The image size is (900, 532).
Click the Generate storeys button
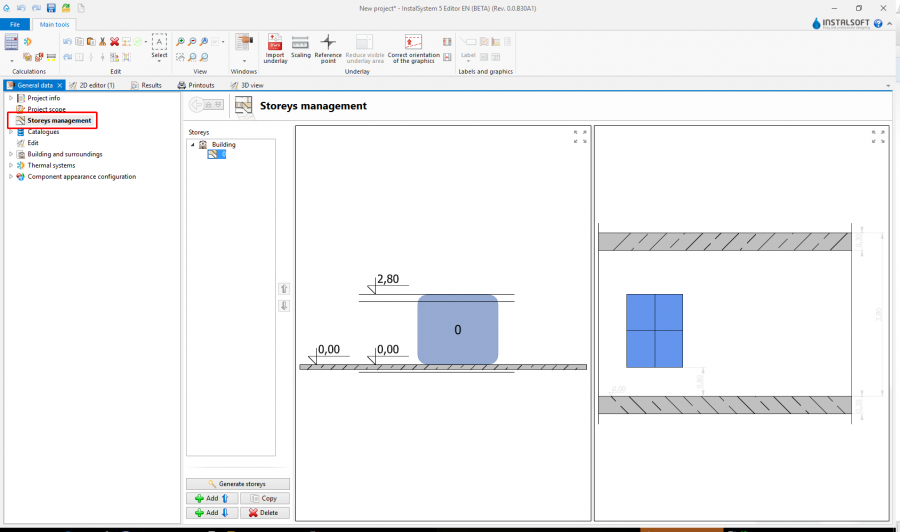238,484
